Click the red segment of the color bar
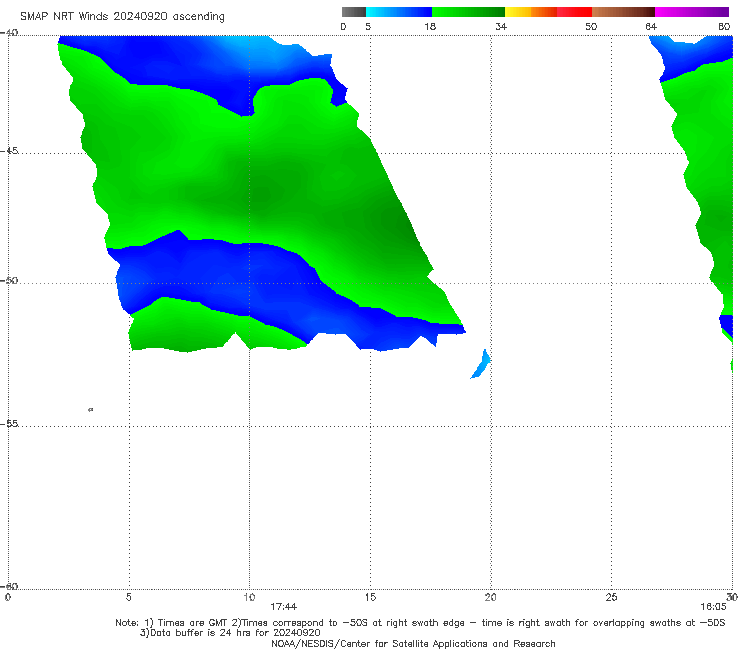 point(574,12)
